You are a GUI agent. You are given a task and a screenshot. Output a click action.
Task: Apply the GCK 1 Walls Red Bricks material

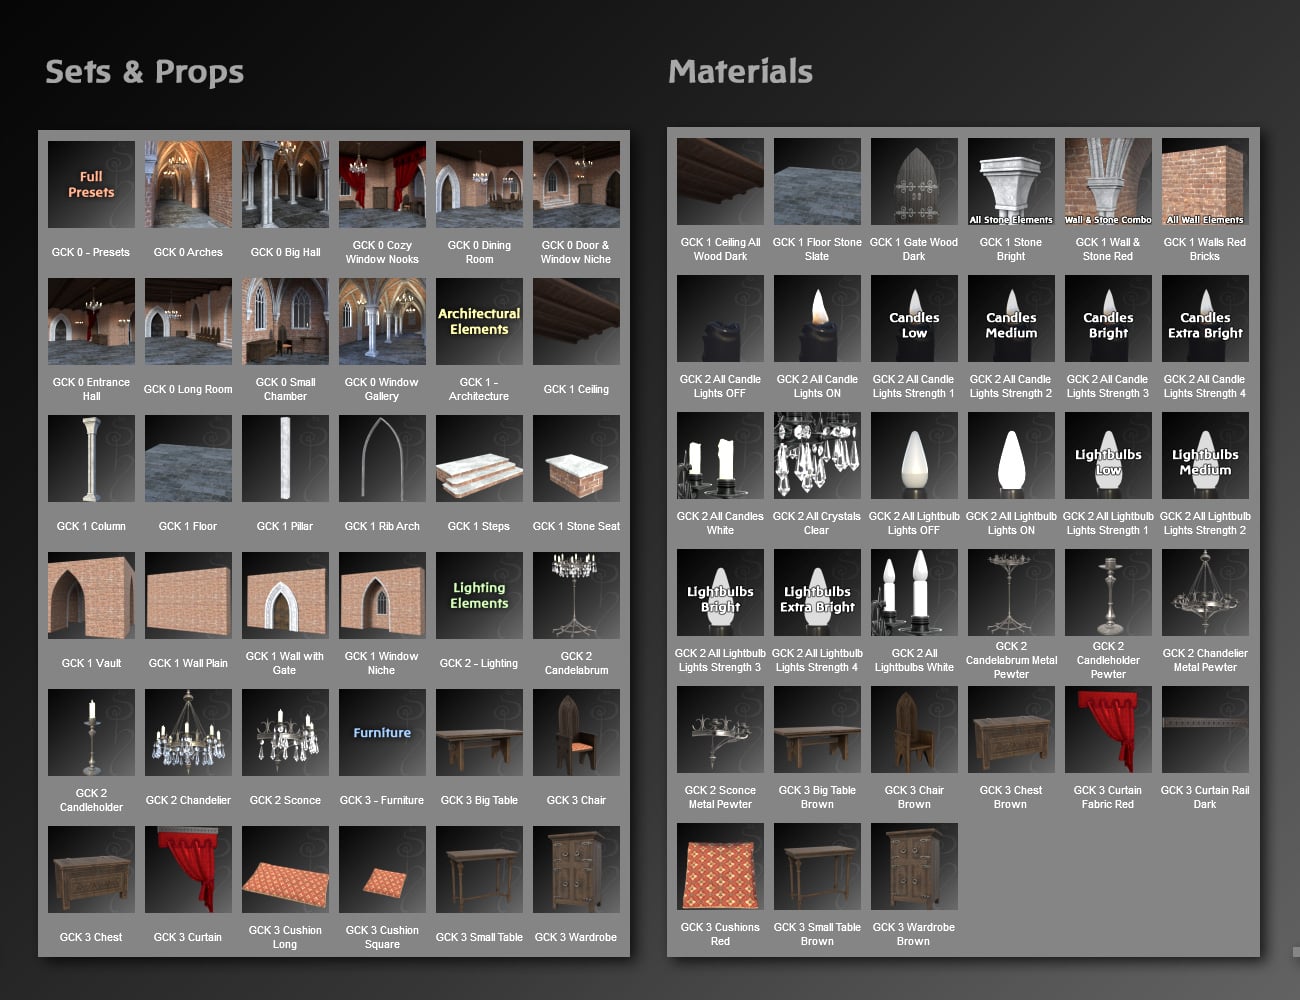[1205, 180]
